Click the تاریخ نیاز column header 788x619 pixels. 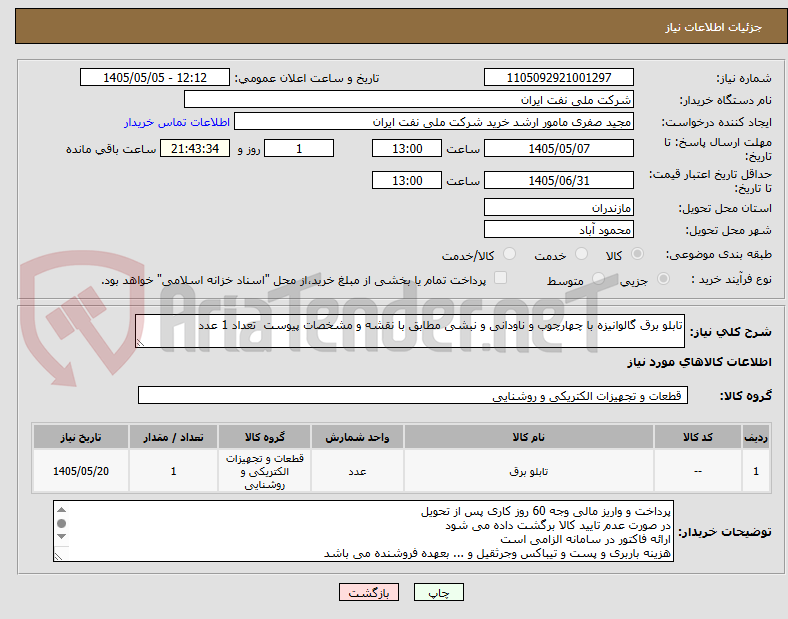[81, 437]
